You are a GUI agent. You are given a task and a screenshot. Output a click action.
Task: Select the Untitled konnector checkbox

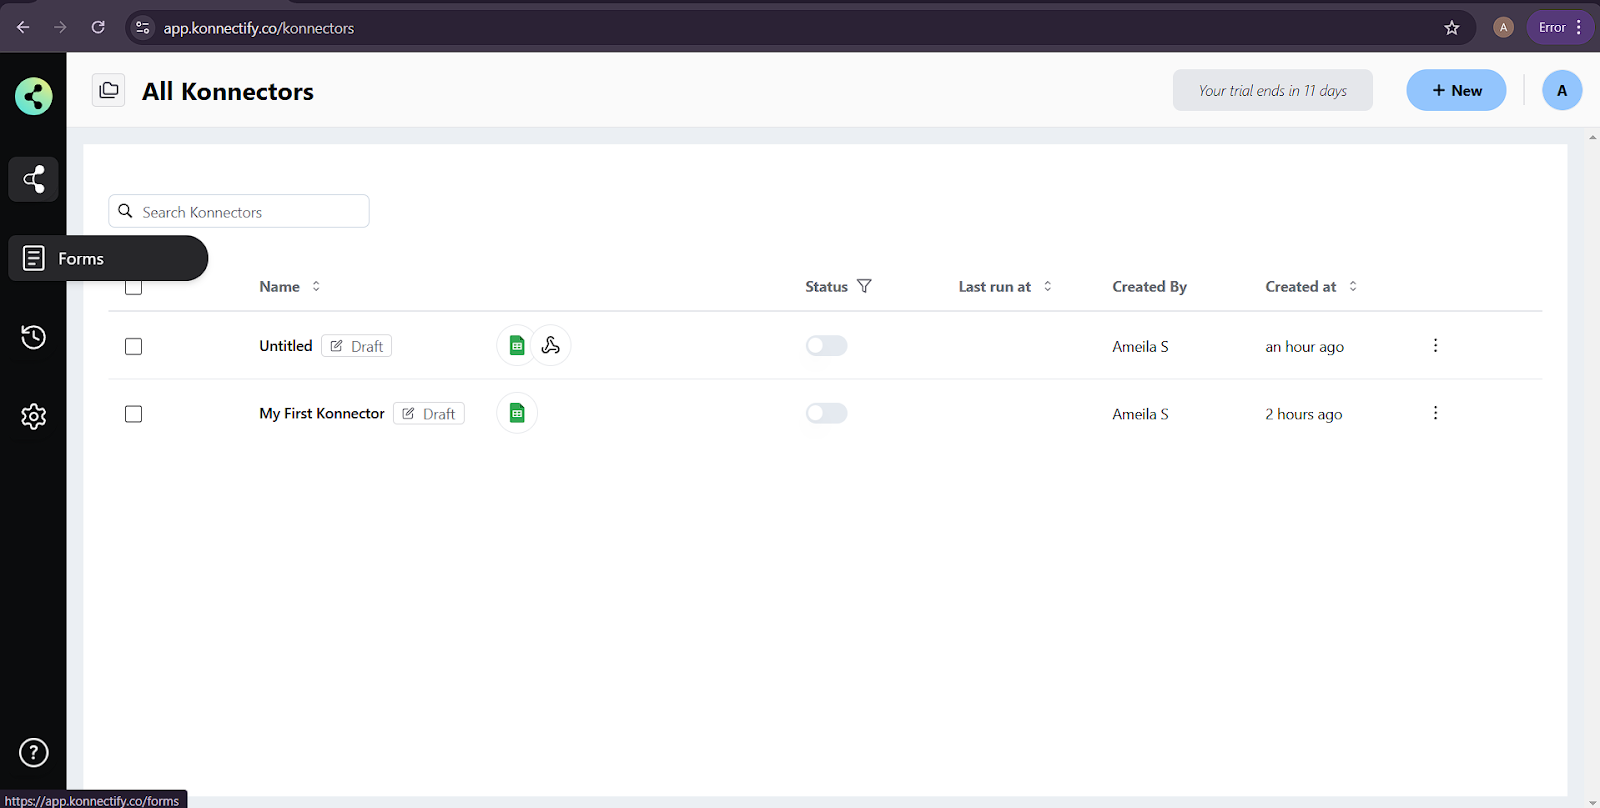(x=133, y=346)
